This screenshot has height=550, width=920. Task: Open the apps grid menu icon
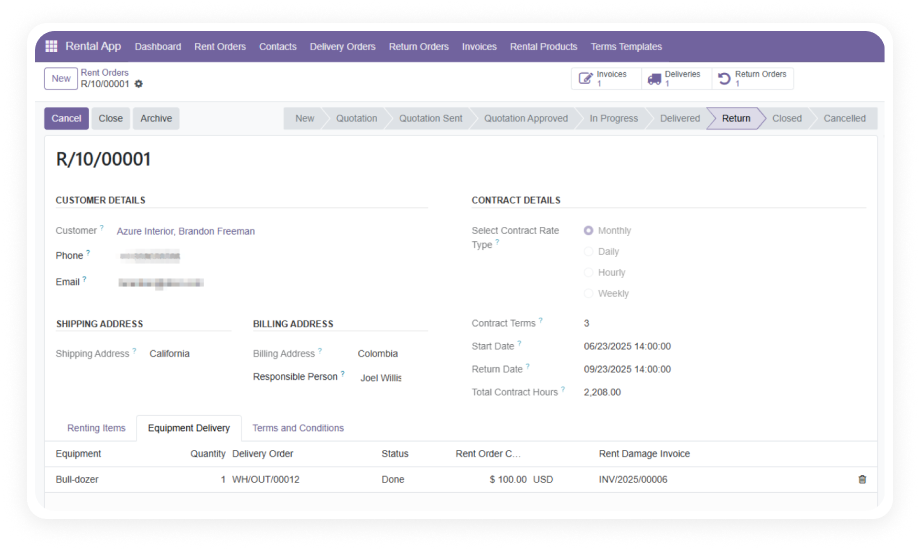pyautogui.click(x=51, y=46)
